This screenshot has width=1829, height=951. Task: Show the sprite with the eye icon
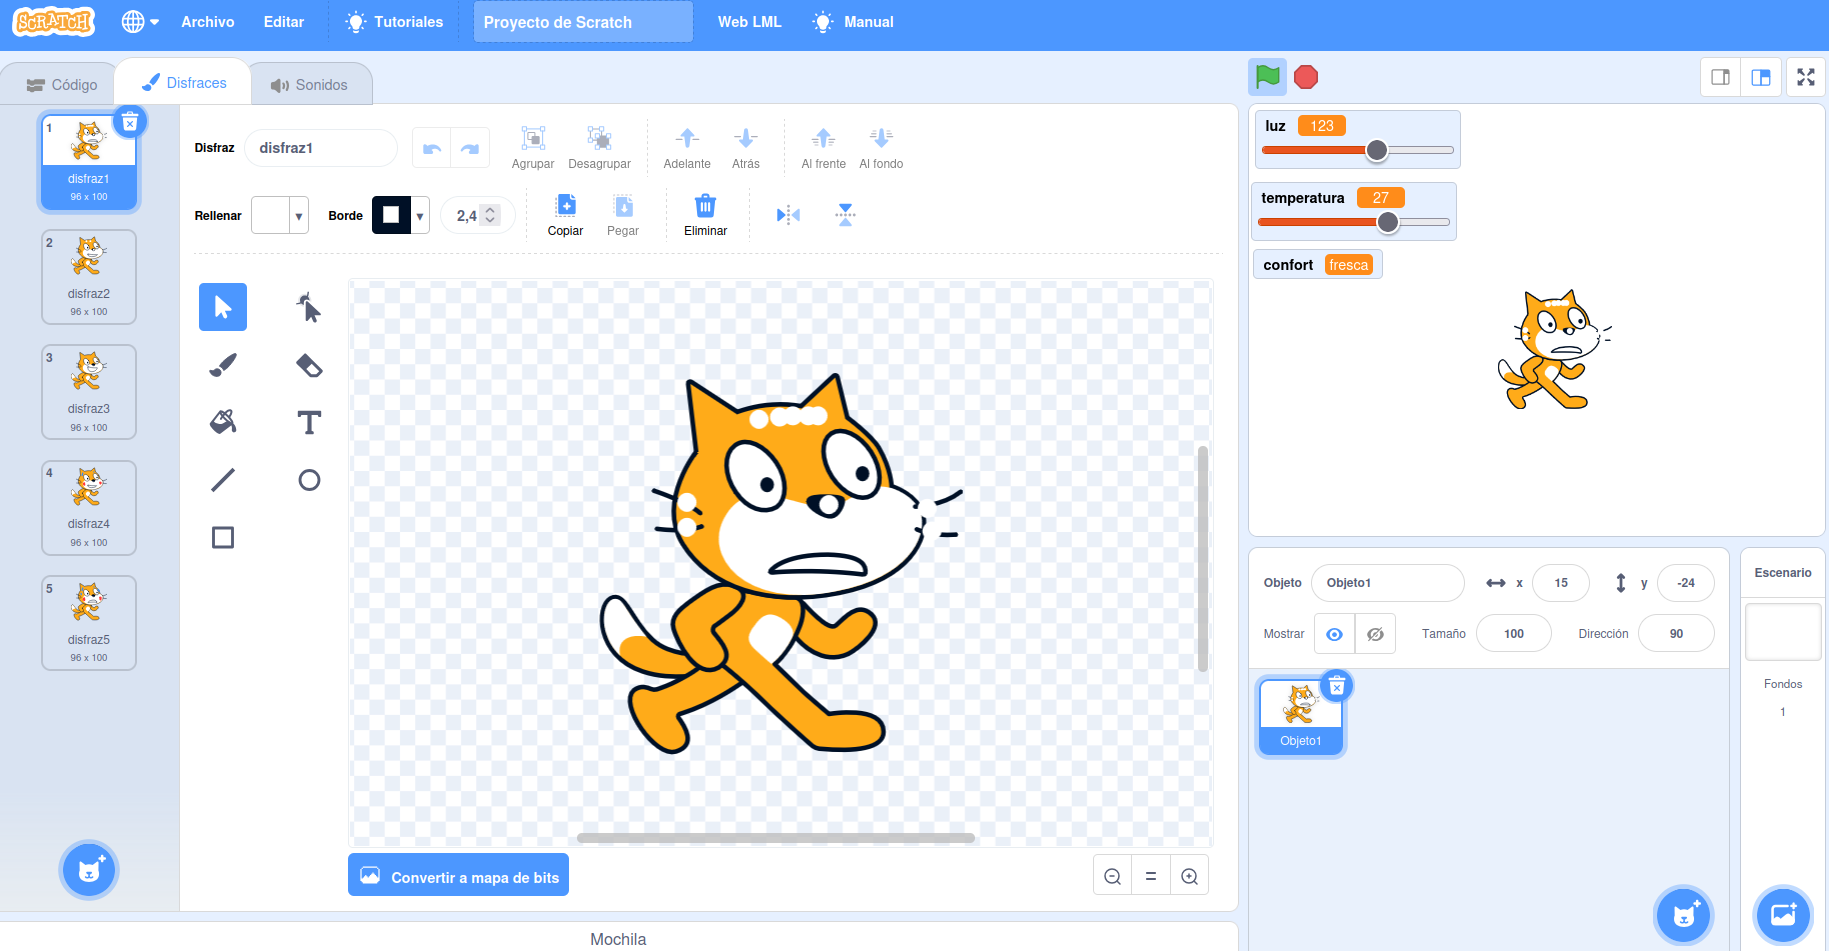[1334, 634]
